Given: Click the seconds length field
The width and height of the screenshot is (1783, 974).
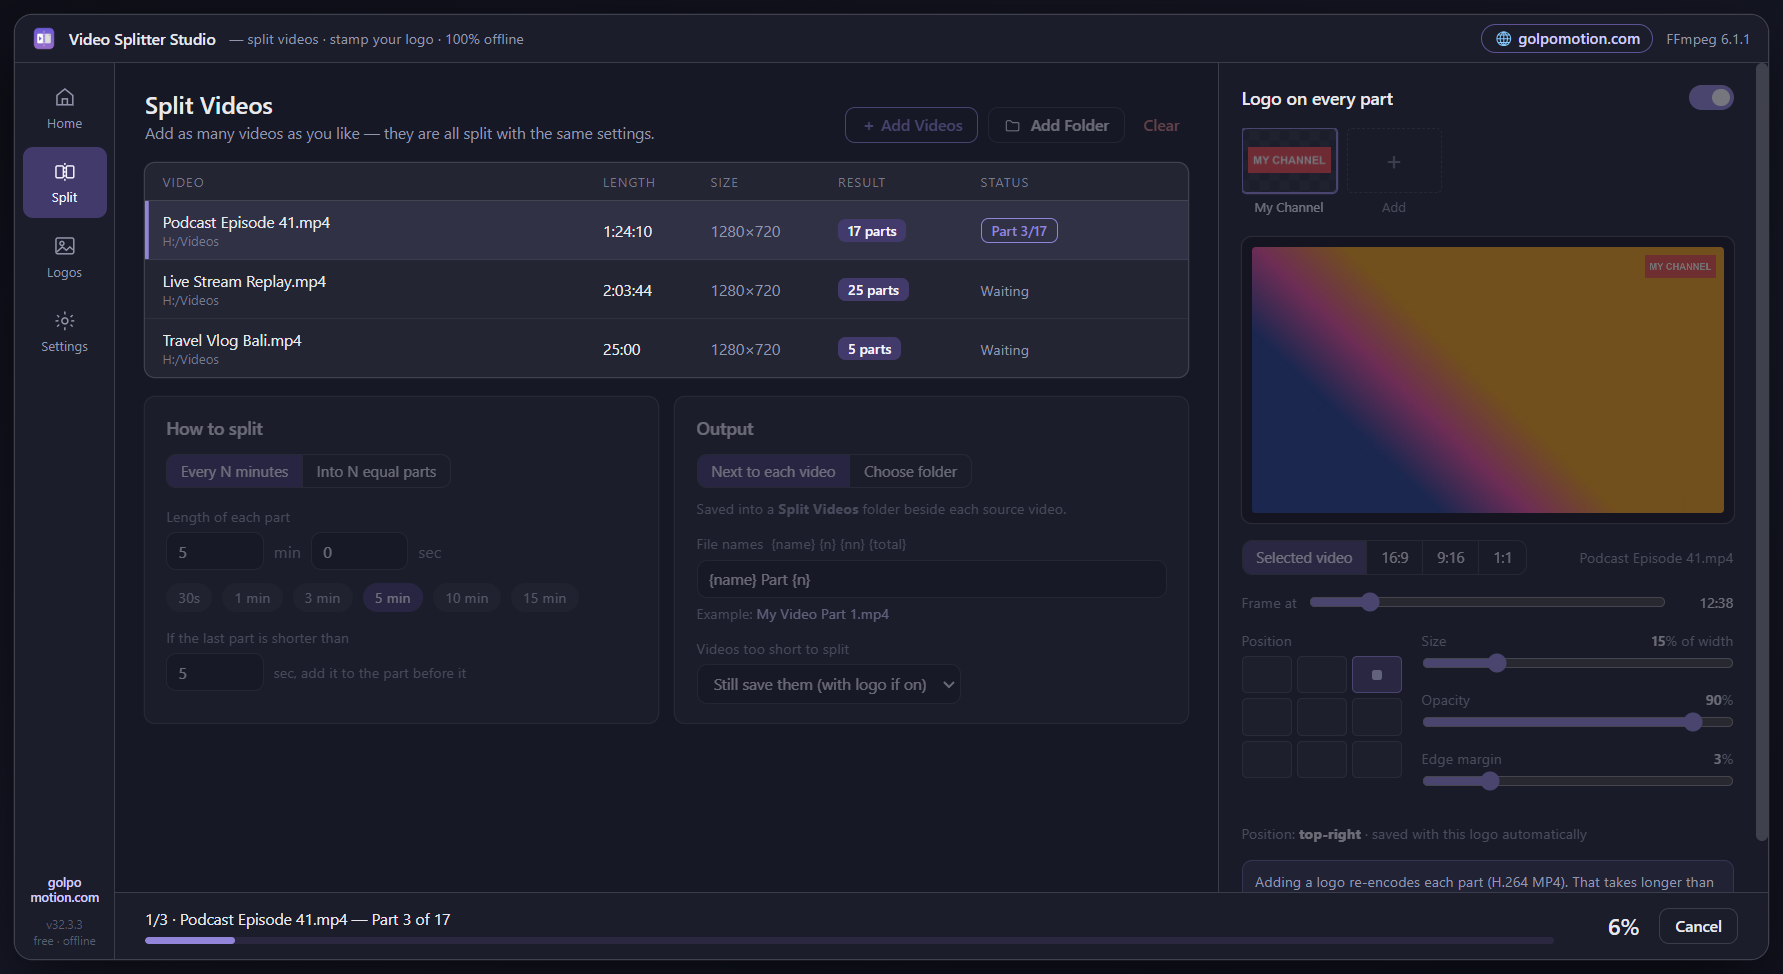Looking at the screenshot, I should [x=359, y=552].
